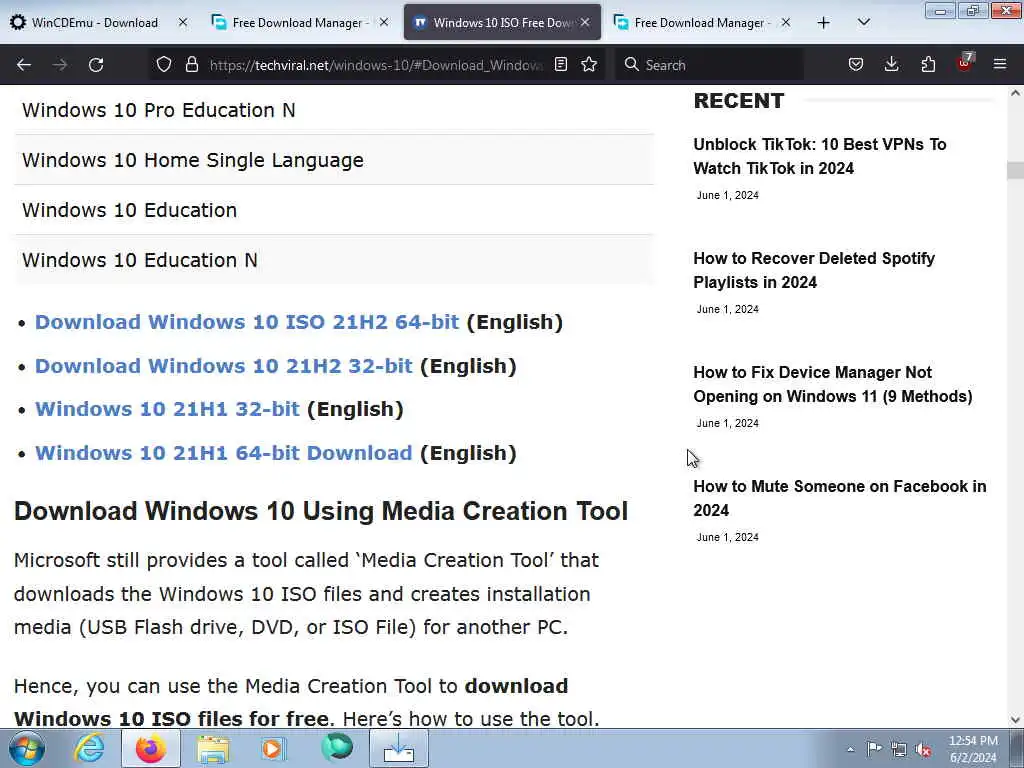1024x768 pixels.
Task: Click the scrollbar up arrow
Action: (x=1015, y=93)
